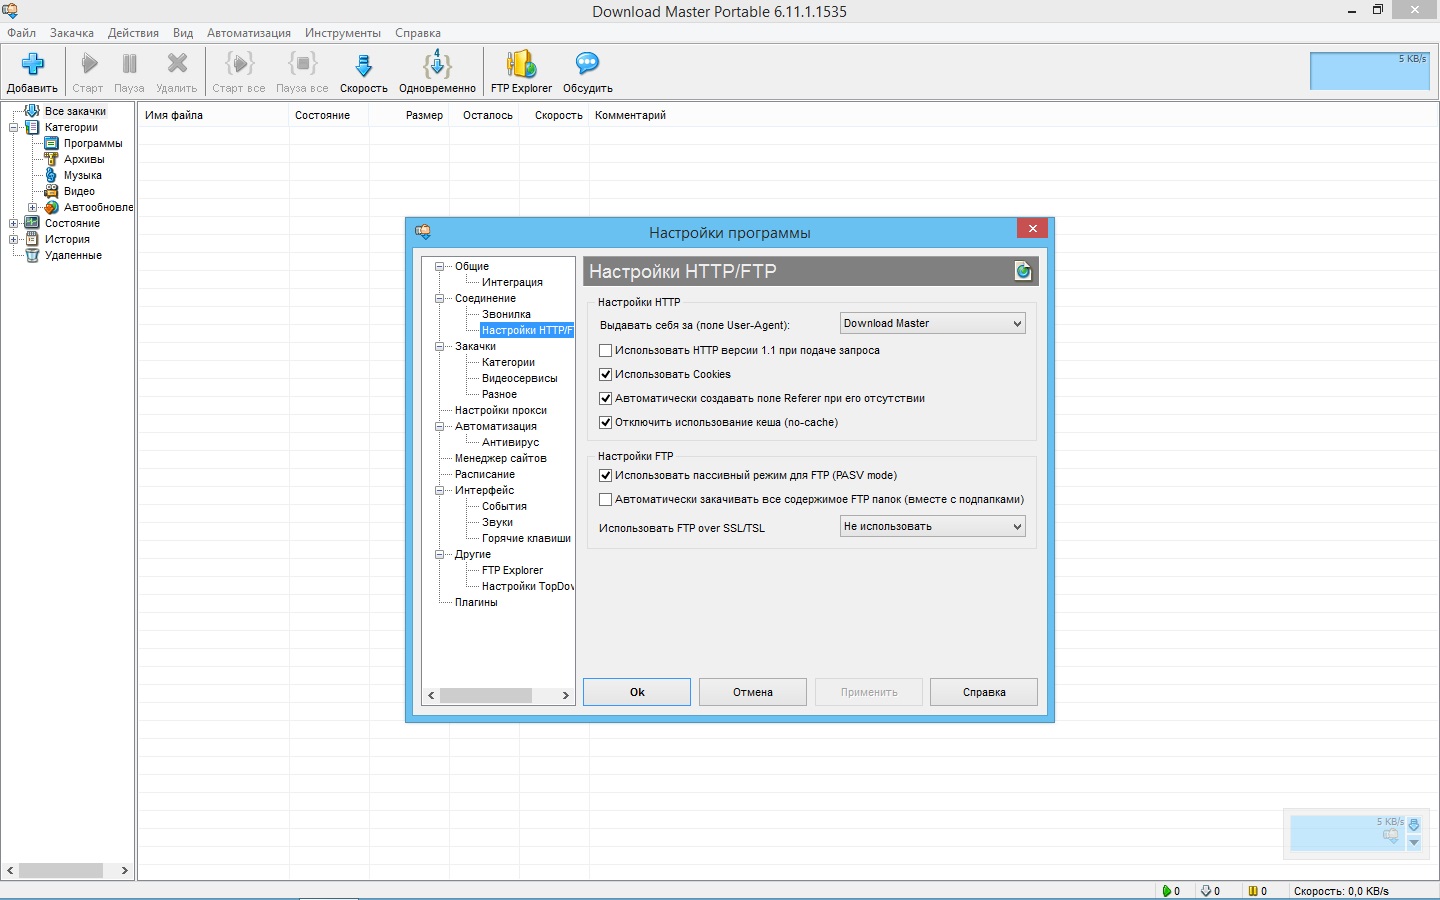
Task: Enable automatic download of FTP folder contents
Action: click(x=605, y=500)
